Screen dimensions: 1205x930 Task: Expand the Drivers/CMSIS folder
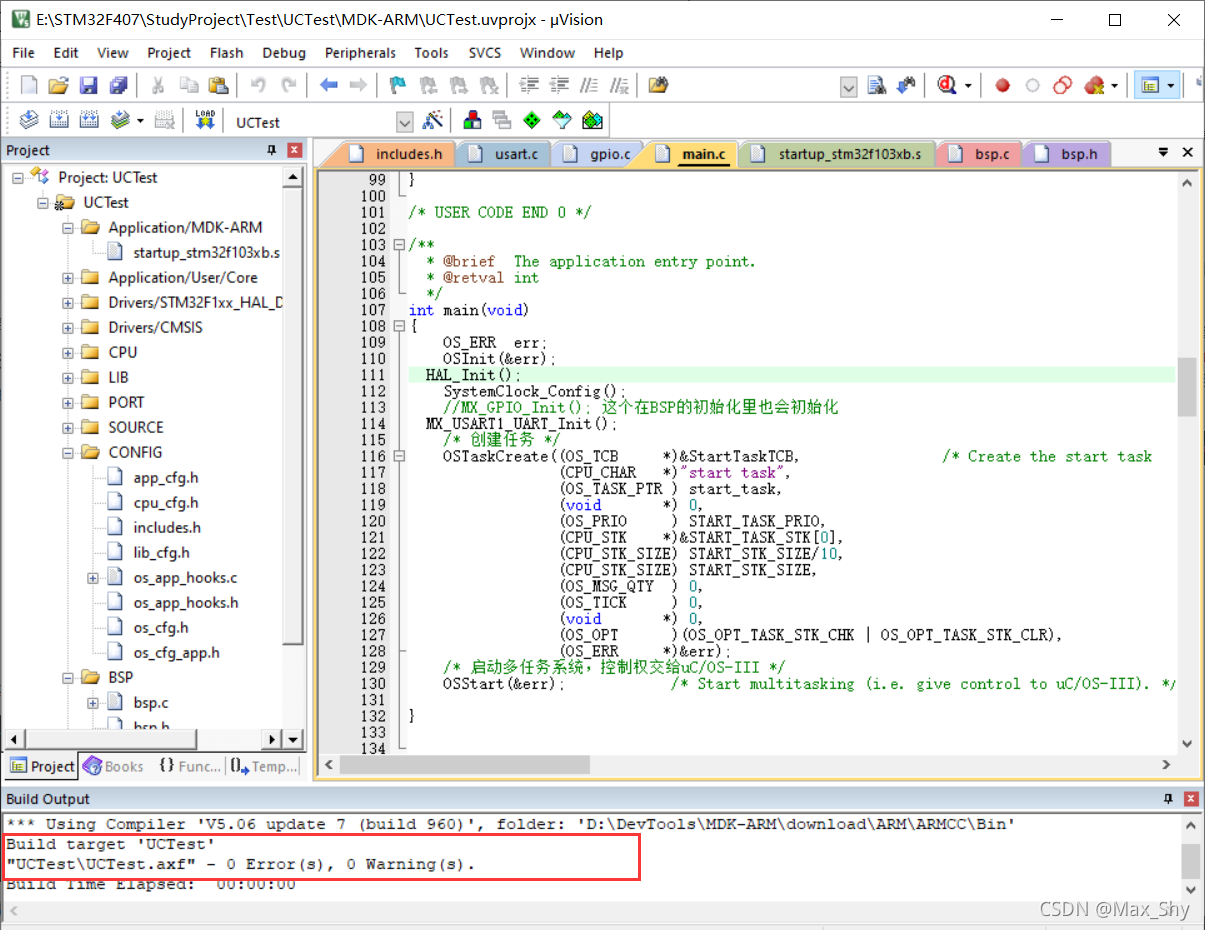pos(68,327)
